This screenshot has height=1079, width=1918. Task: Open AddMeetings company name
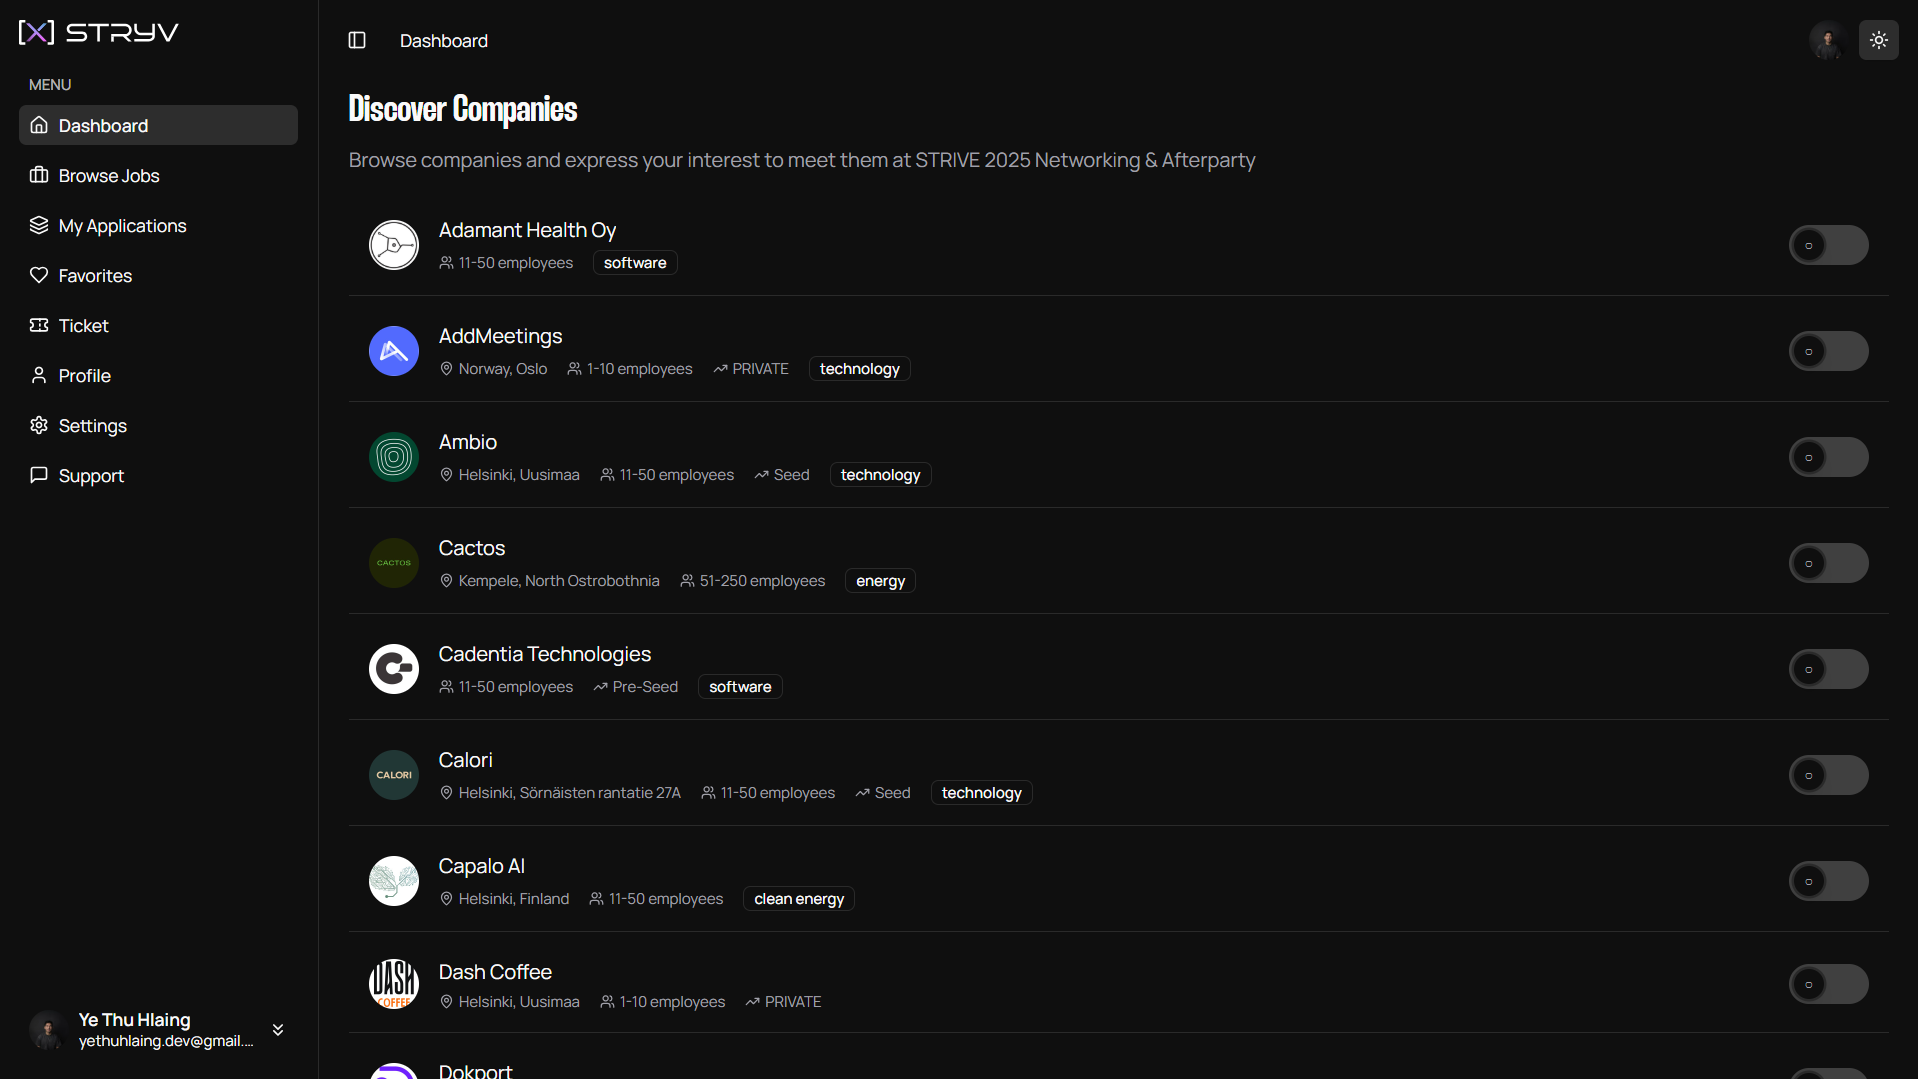(500, 336)
